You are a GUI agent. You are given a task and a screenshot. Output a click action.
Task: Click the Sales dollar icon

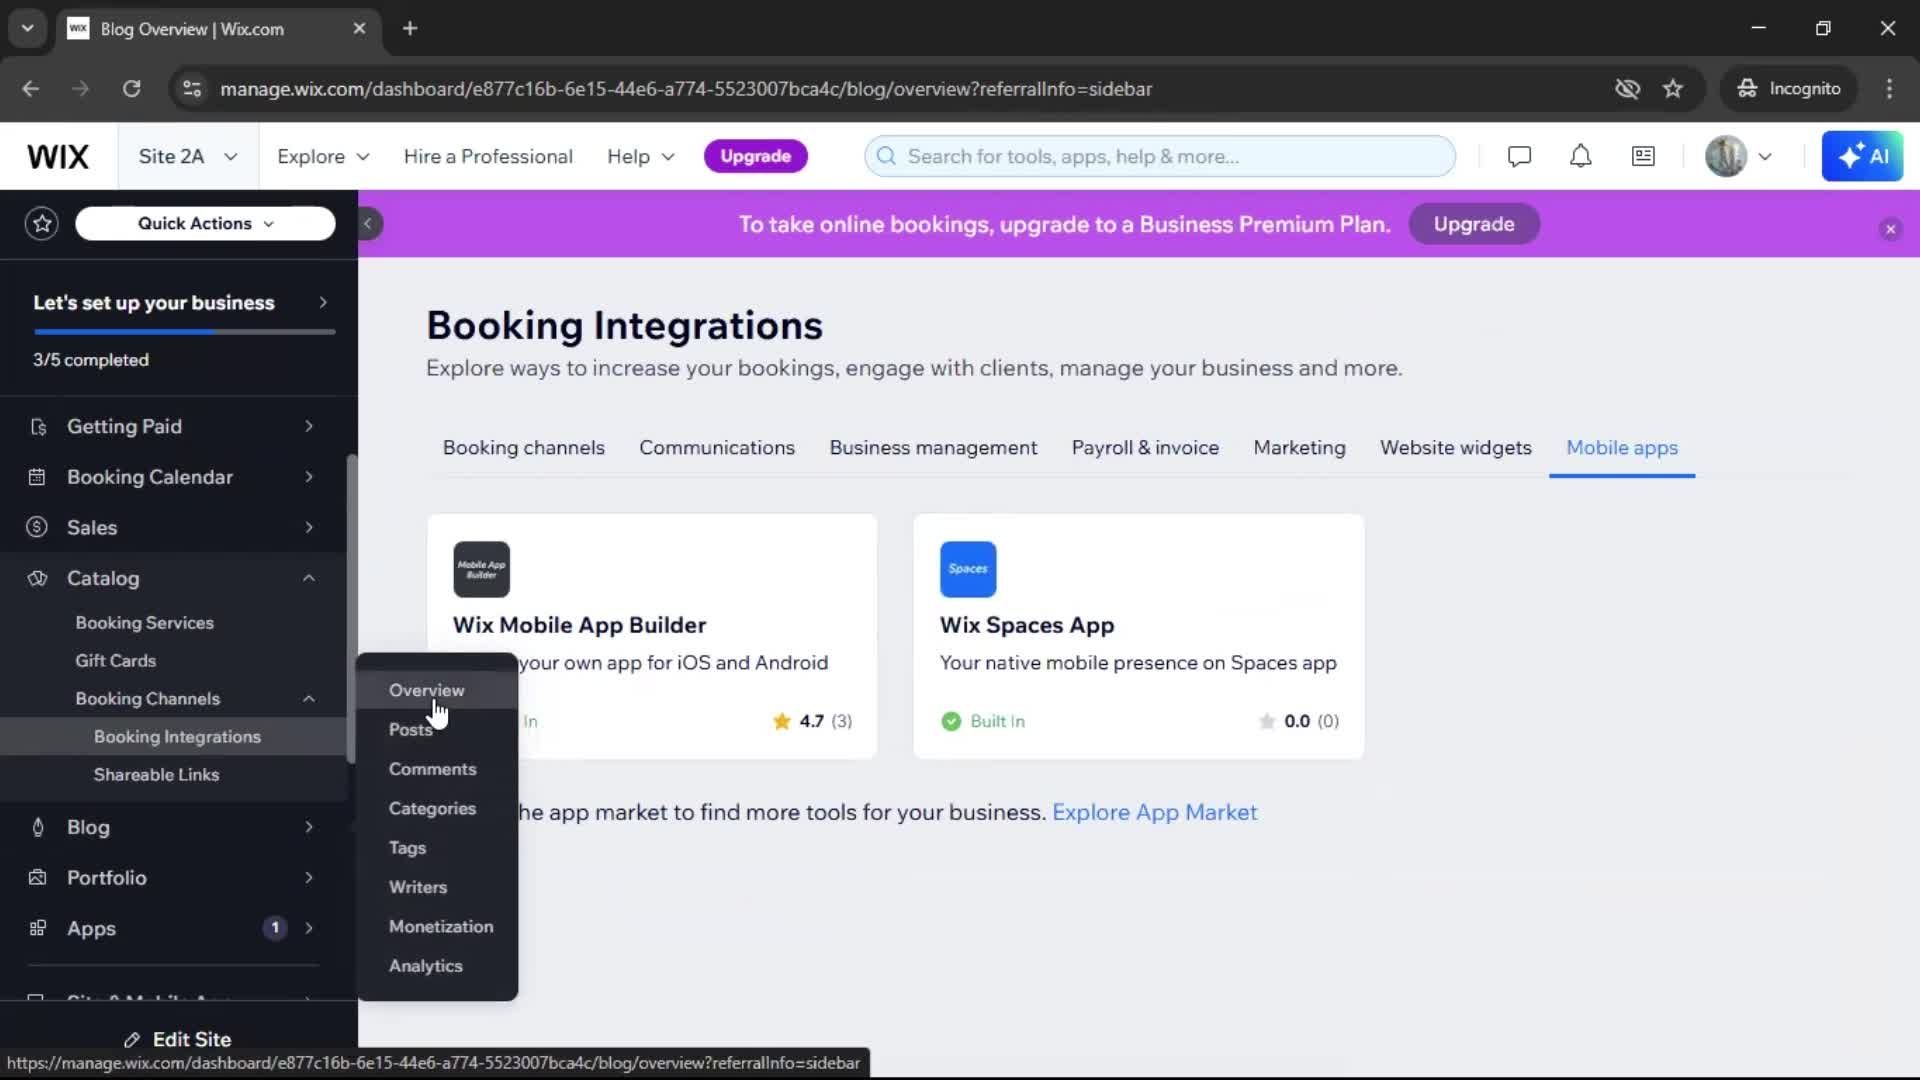(x=37, y=528)
